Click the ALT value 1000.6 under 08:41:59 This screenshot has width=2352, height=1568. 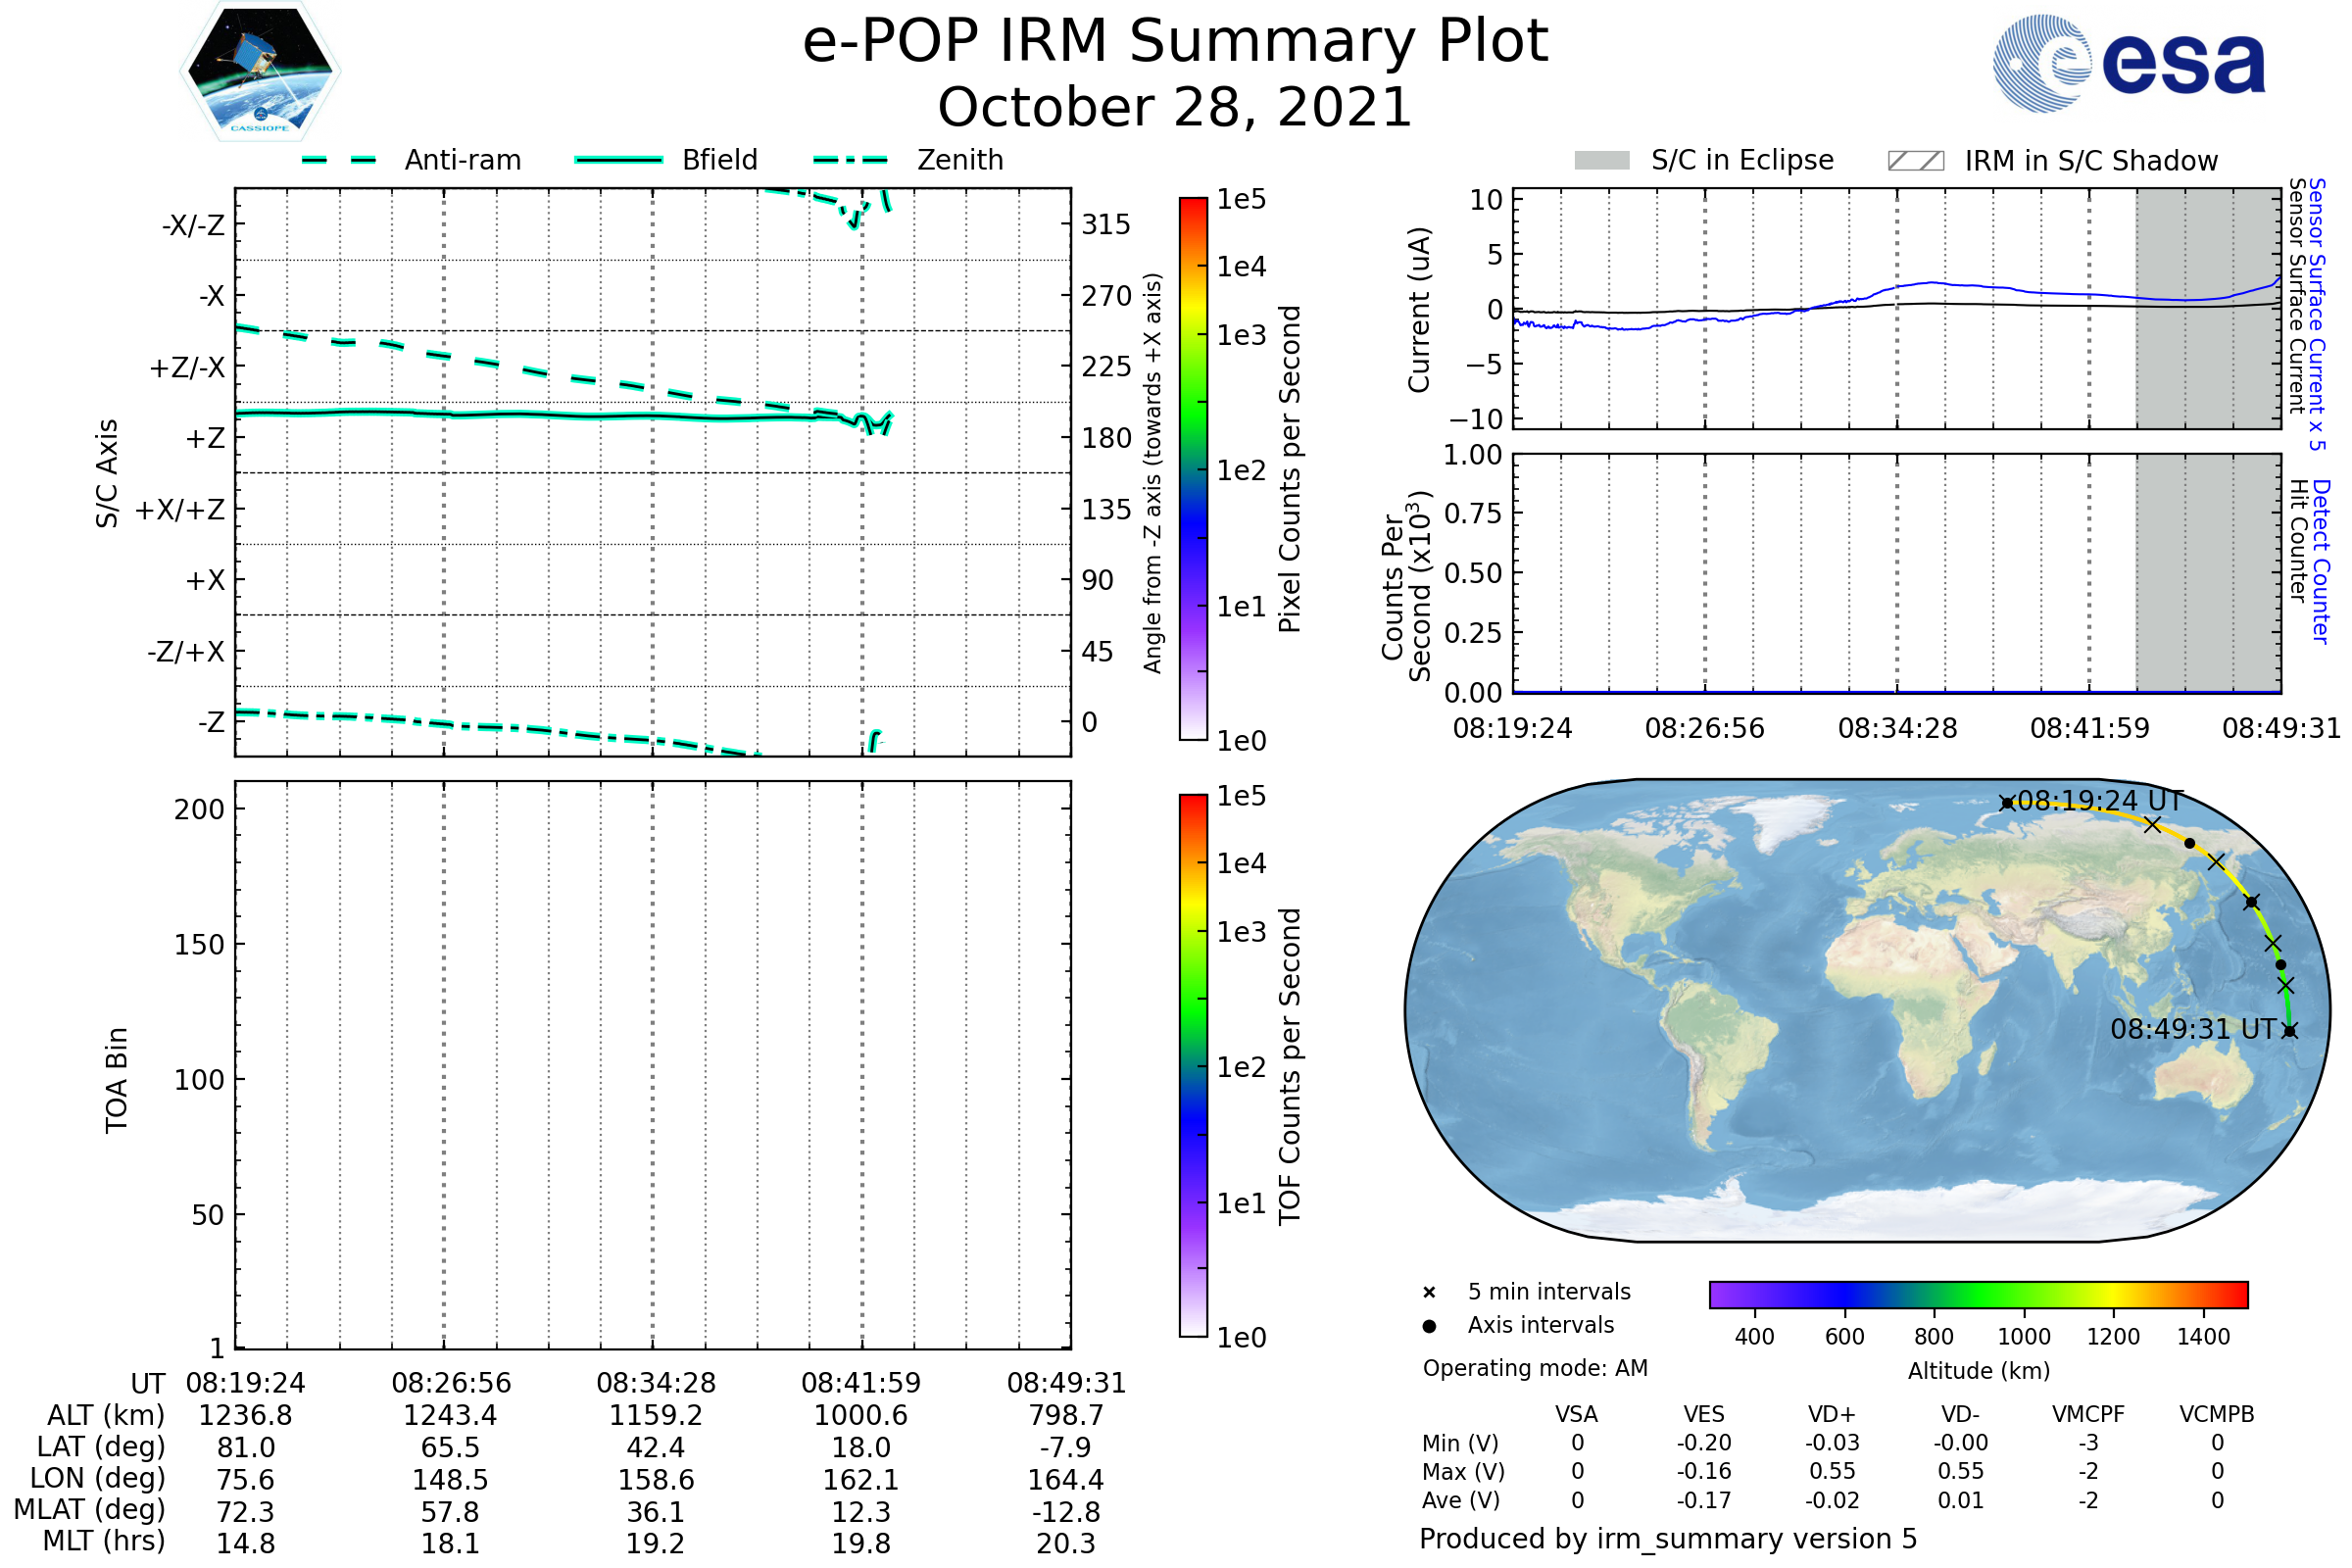point(860,1416)
